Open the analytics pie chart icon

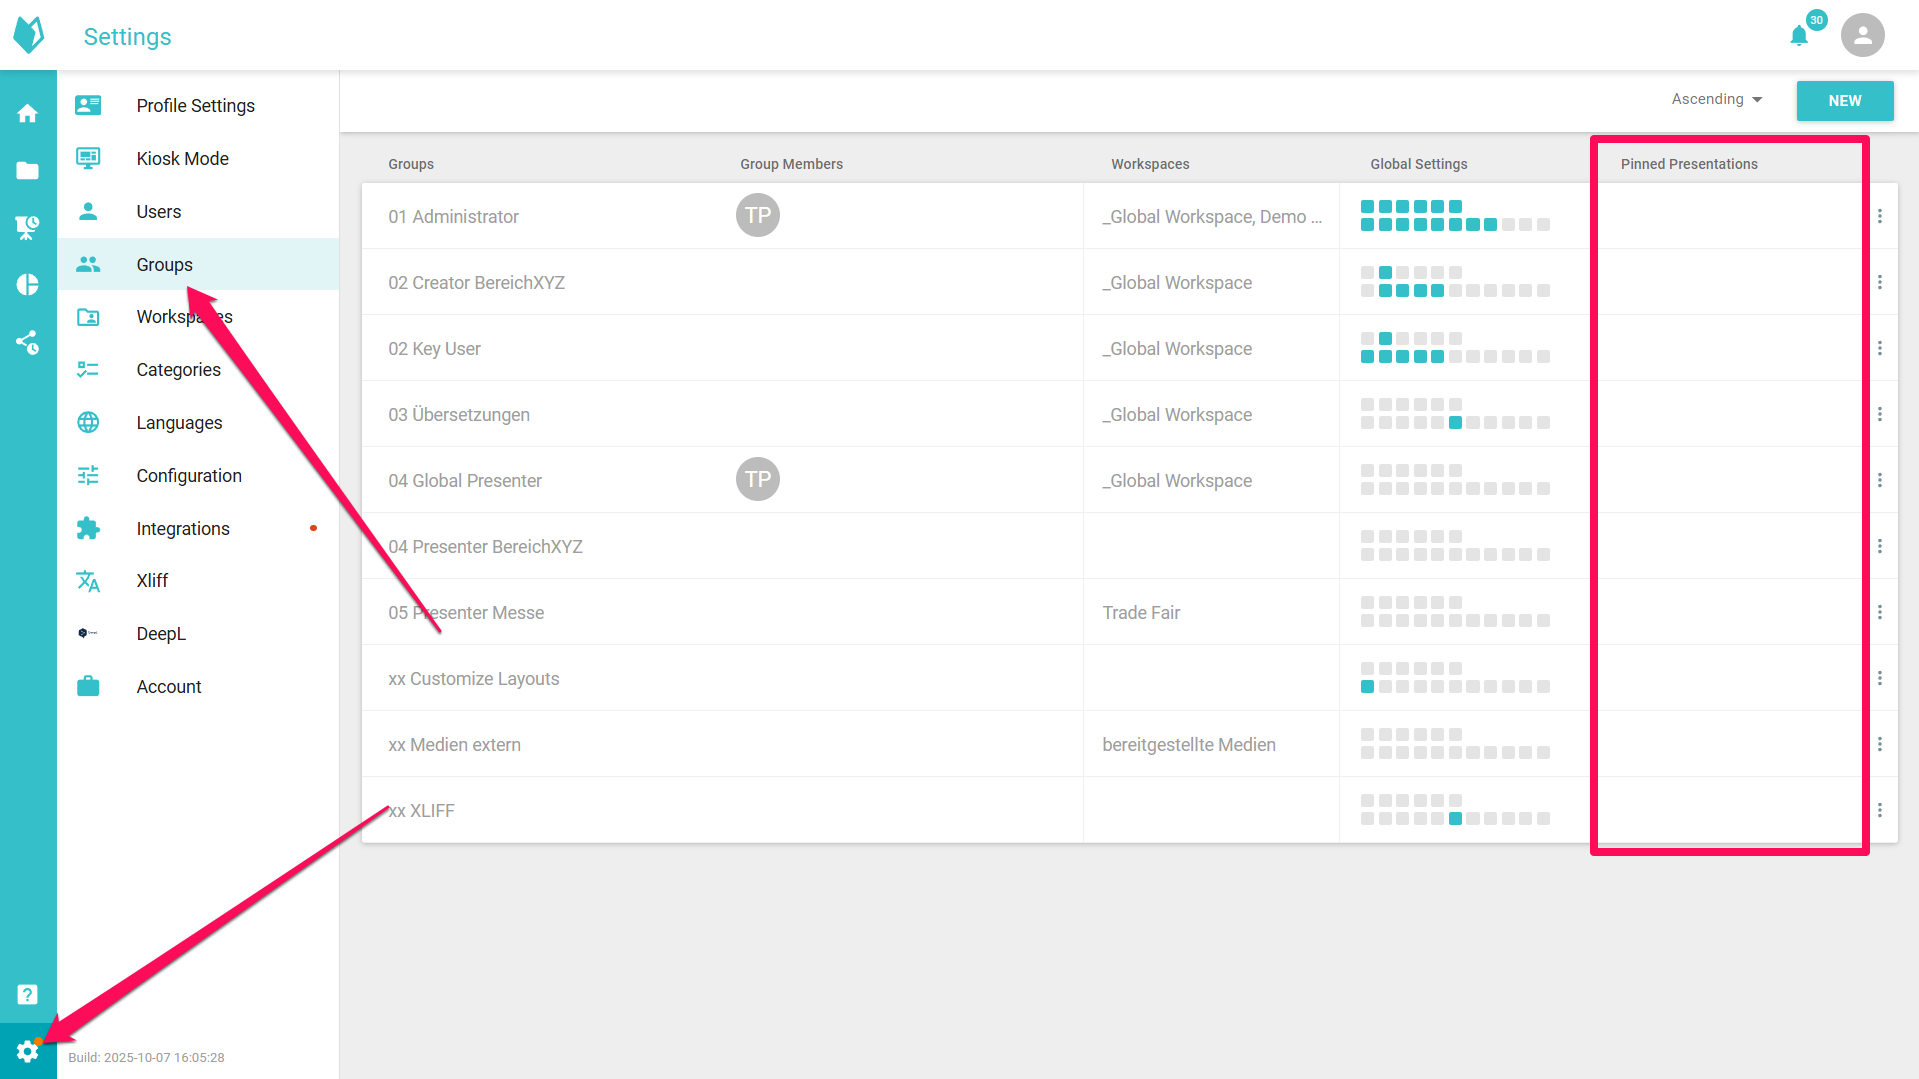click(28, 285)
